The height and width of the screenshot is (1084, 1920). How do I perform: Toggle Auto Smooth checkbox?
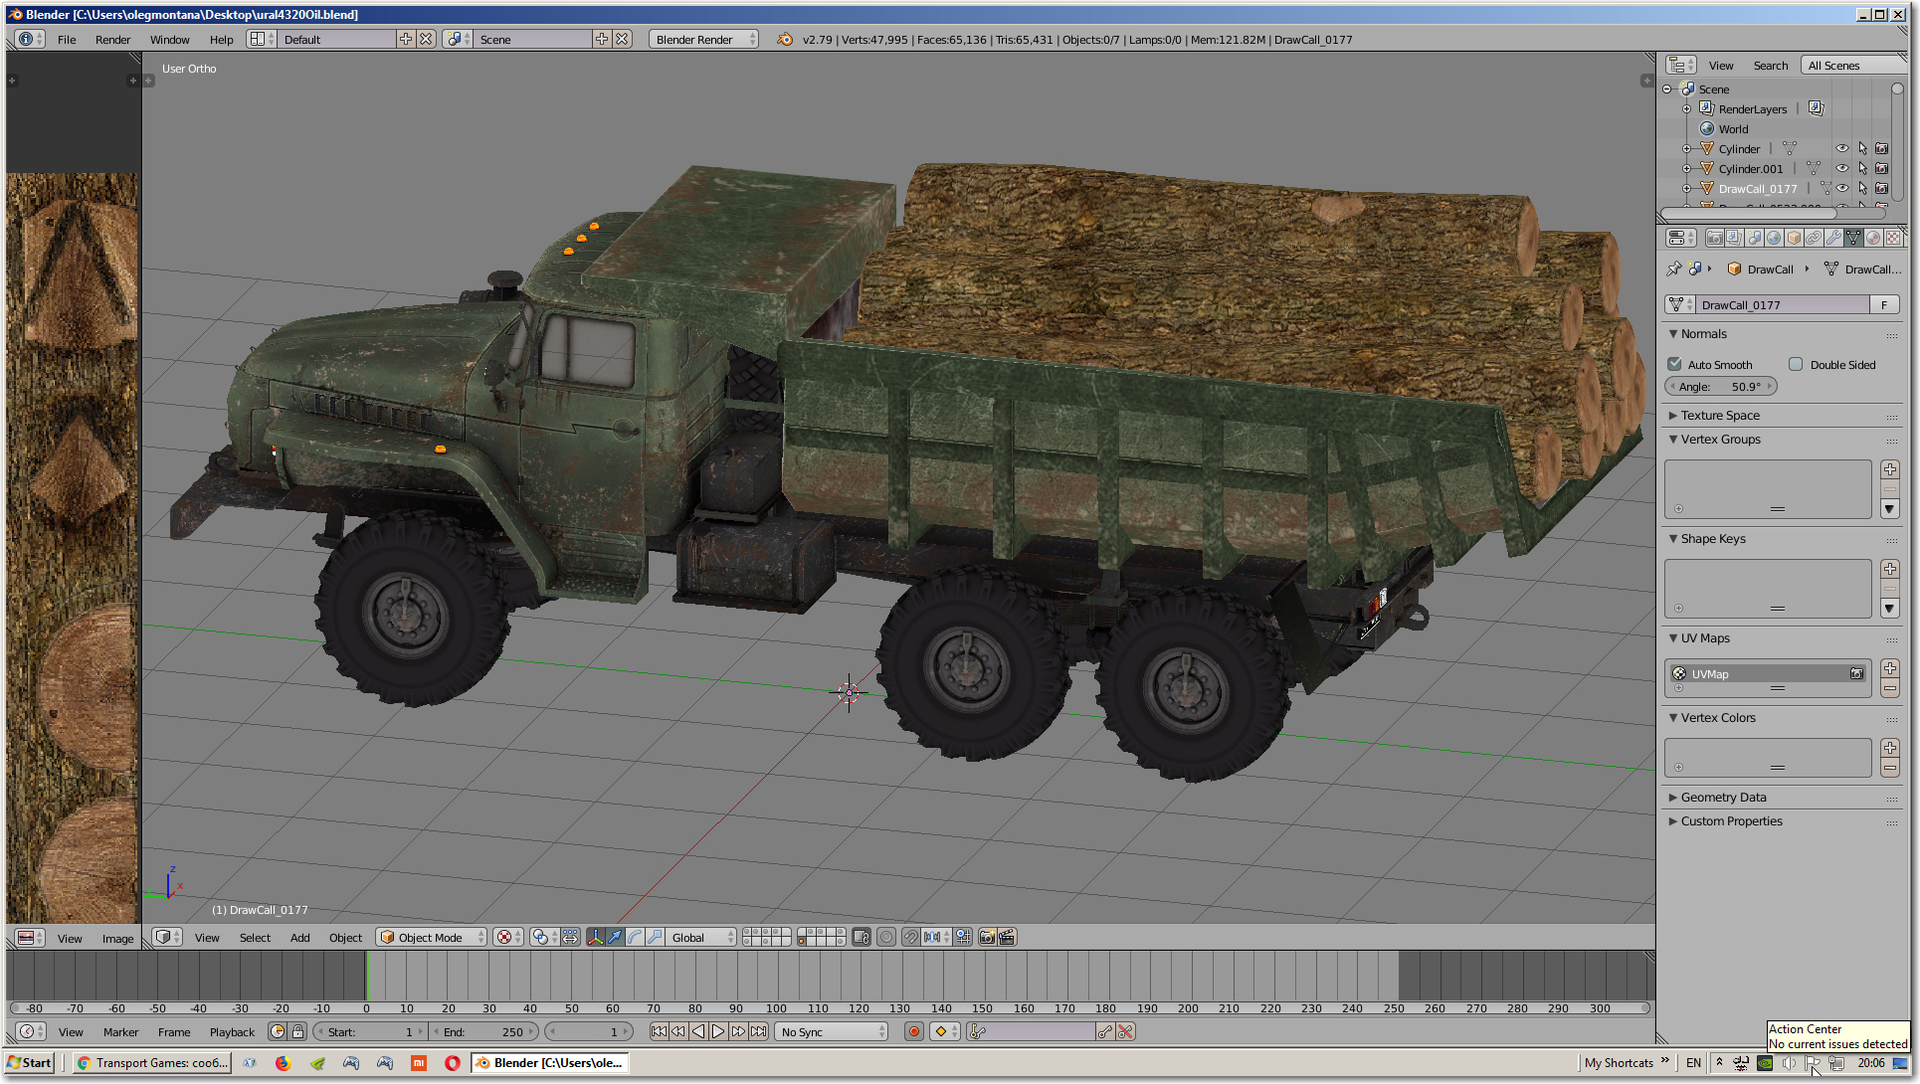point(1675,364)
